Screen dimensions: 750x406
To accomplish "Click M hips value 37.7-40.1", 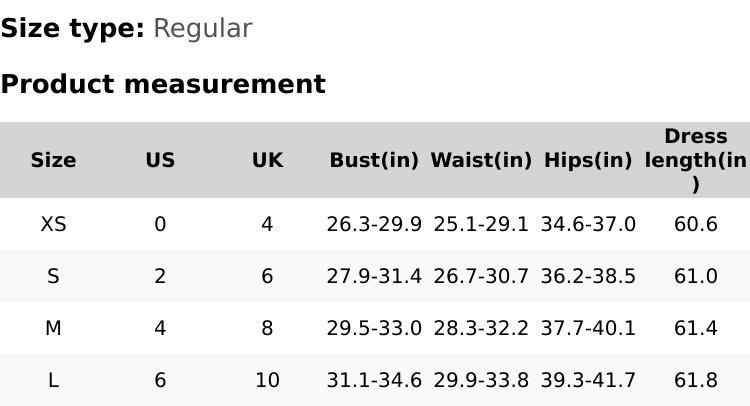I will tap(588, 328).
